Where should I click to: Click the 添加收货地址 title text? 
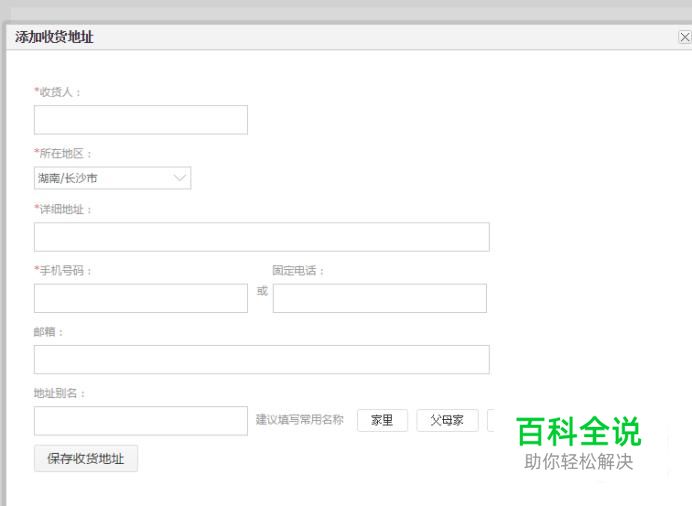click(x=54, y=37)
